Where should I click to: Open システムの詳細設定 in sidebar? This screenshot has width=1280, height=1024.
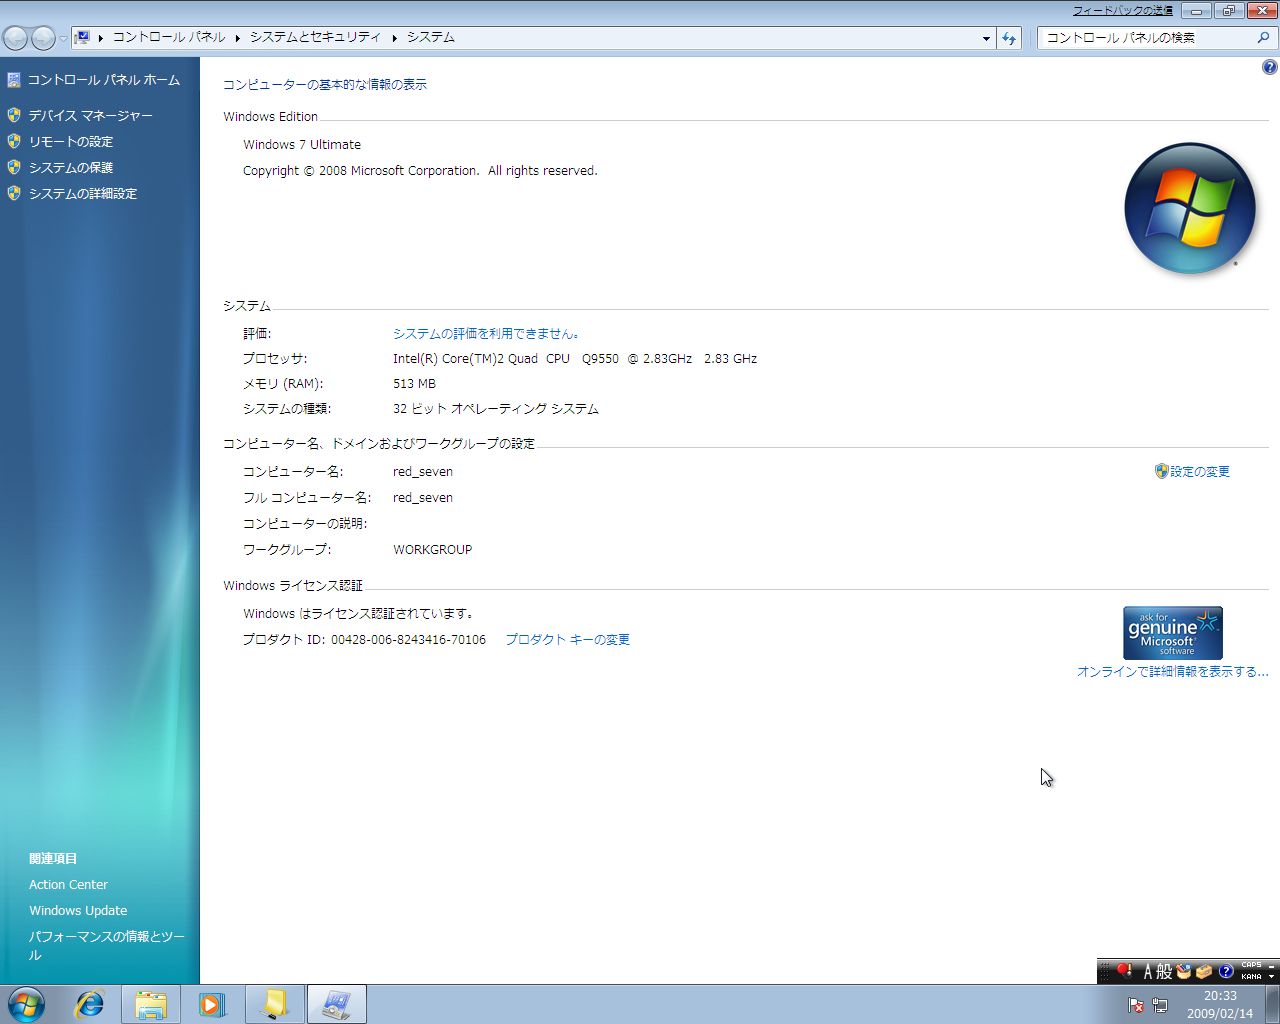pos(83,194)
